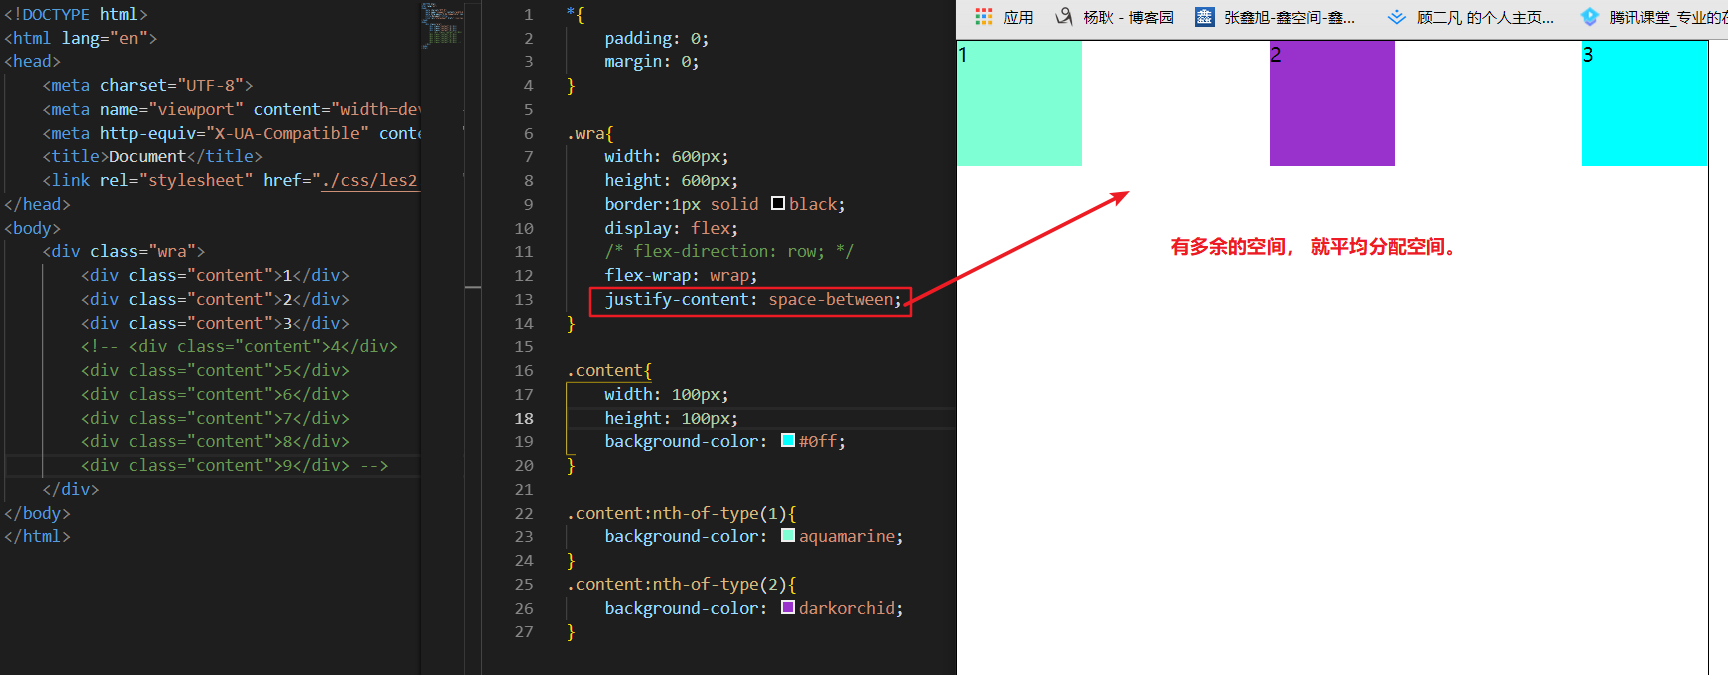Click the closing </body> tag line

click(x=37, y=513)
